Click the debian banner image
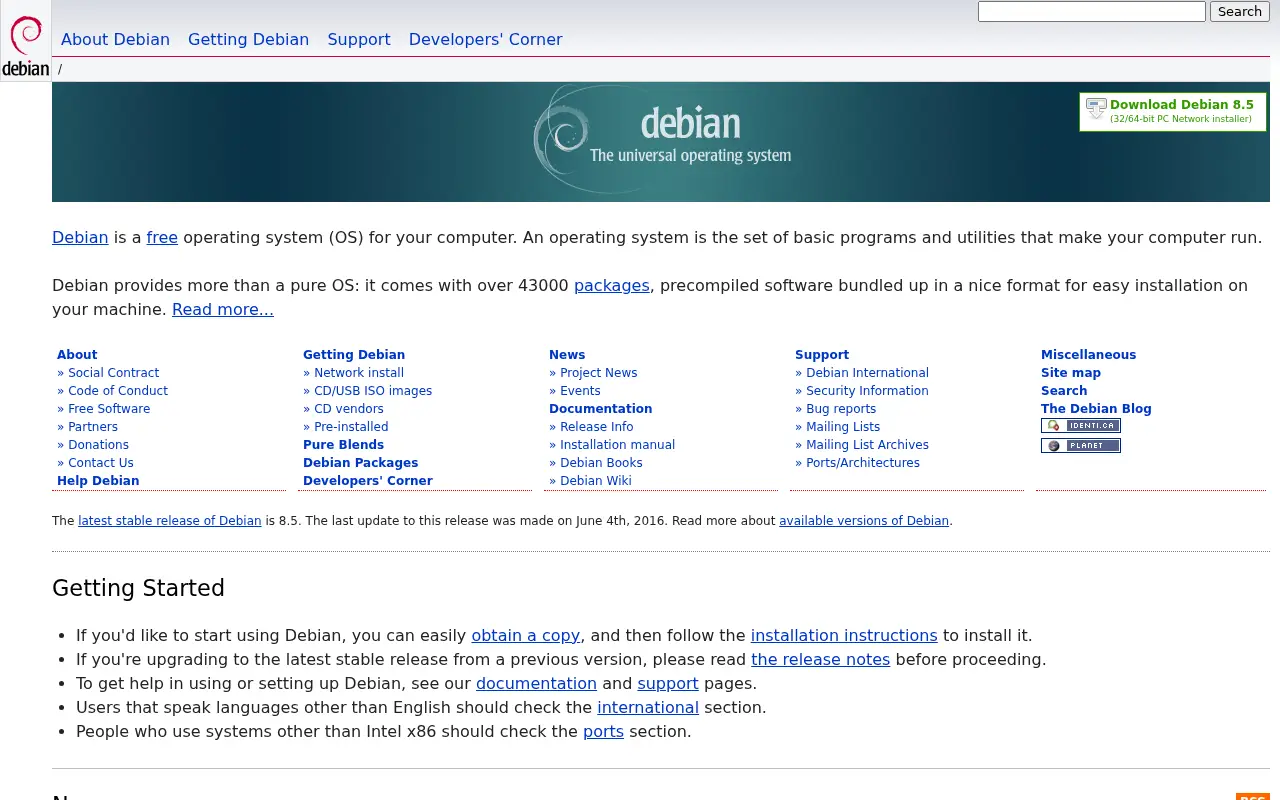 (661, 142)
